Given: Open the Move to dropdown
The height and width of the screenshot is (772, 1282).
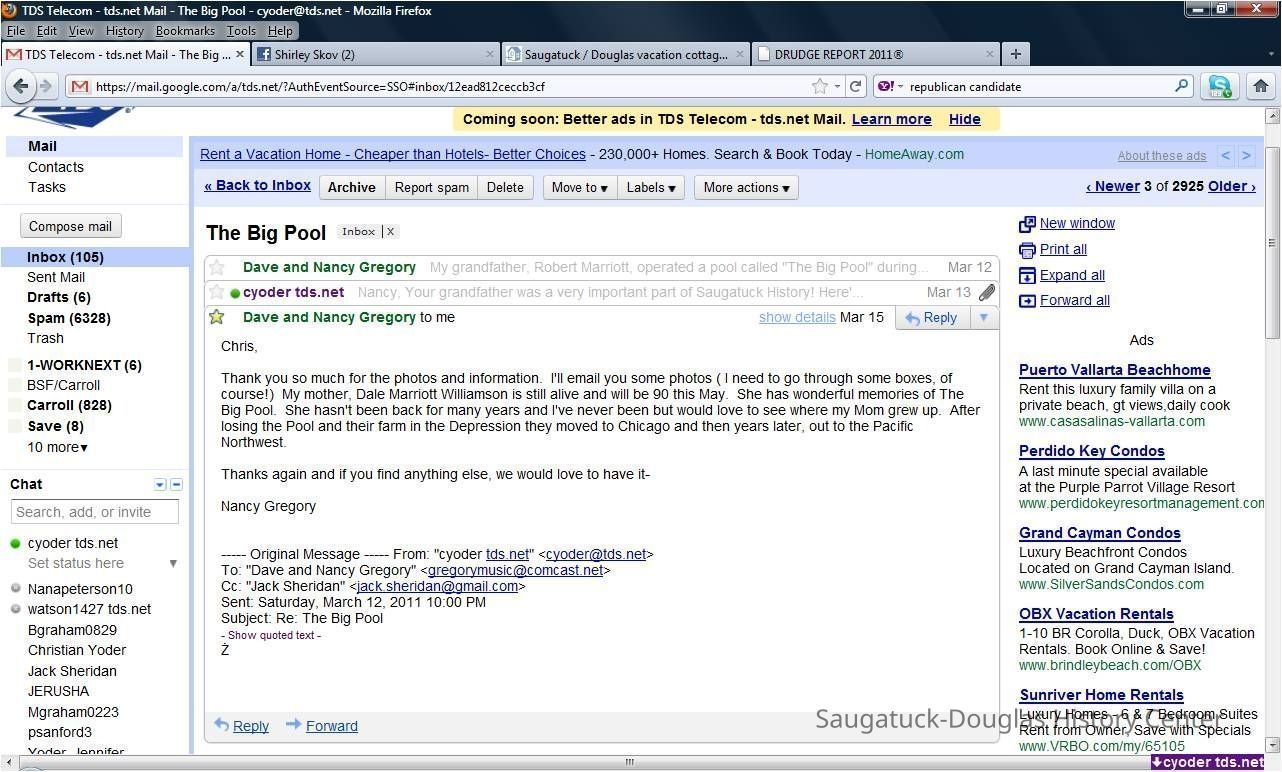Looking at the screenshot, I should 579,188.
